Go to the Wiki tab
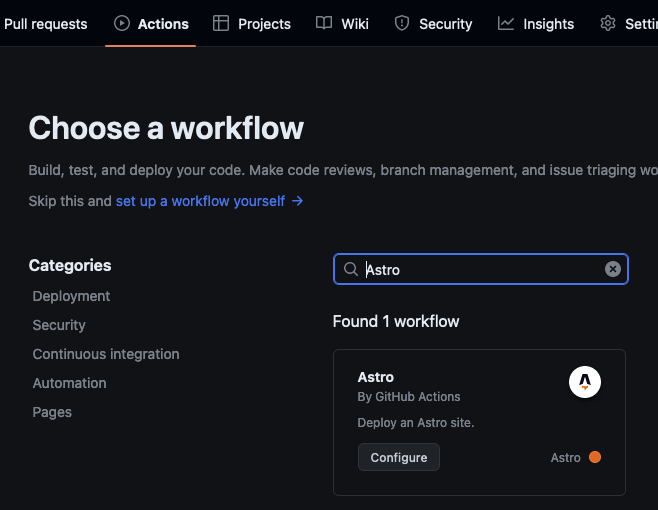Viewport: 658px width, 510px height. tap(342, 24)
